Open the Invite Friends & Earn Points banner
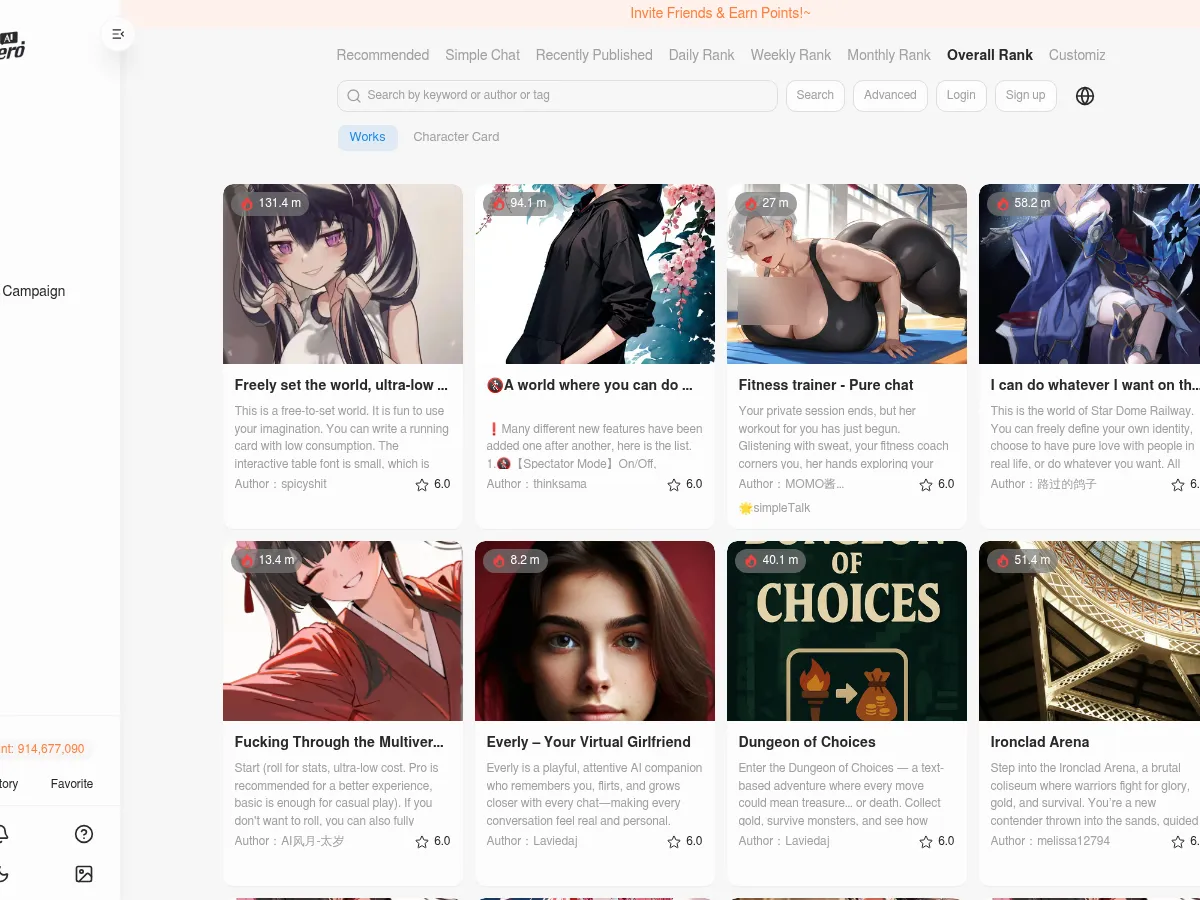This screenshot has width=1200, height=900. pyautogui.click(x=720, y=13)
